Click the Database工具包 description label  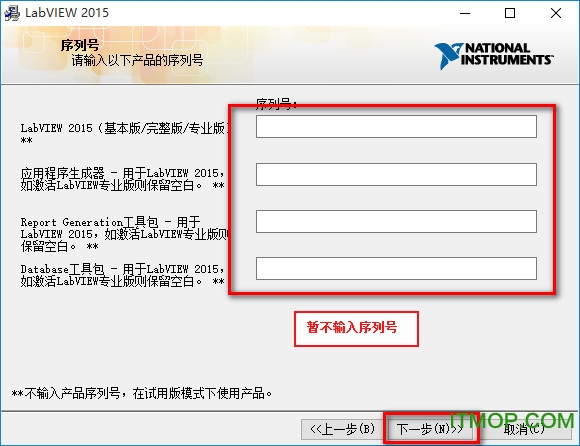click(x=122, y=275)
